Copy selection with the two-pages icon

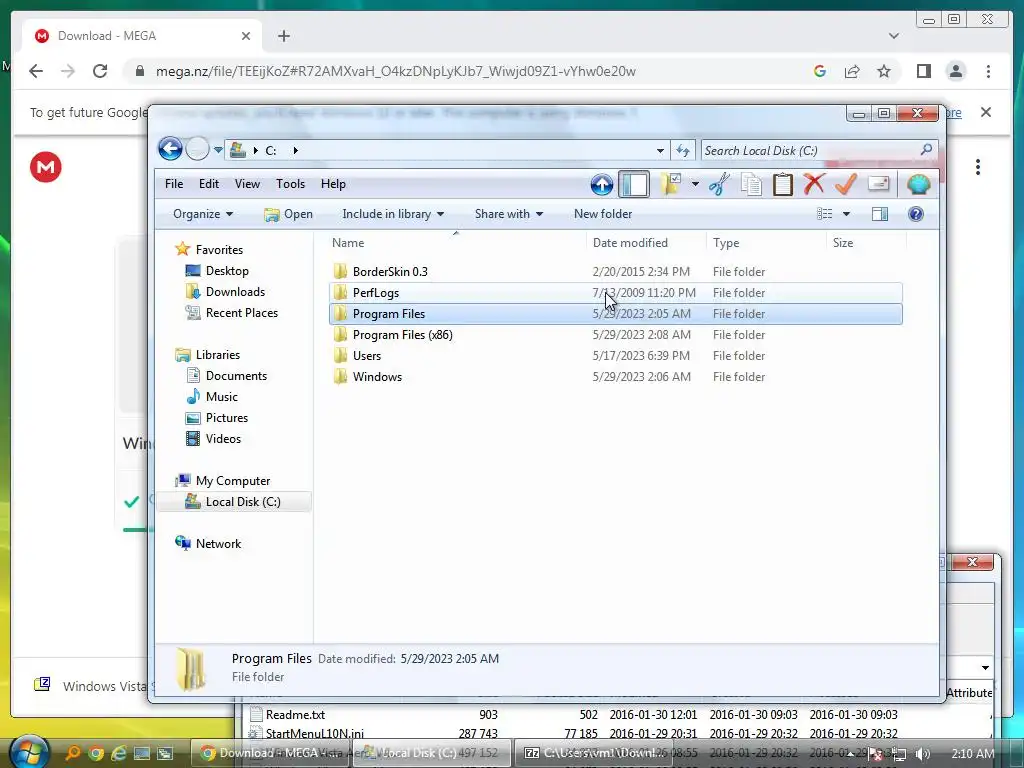point(751,184)
